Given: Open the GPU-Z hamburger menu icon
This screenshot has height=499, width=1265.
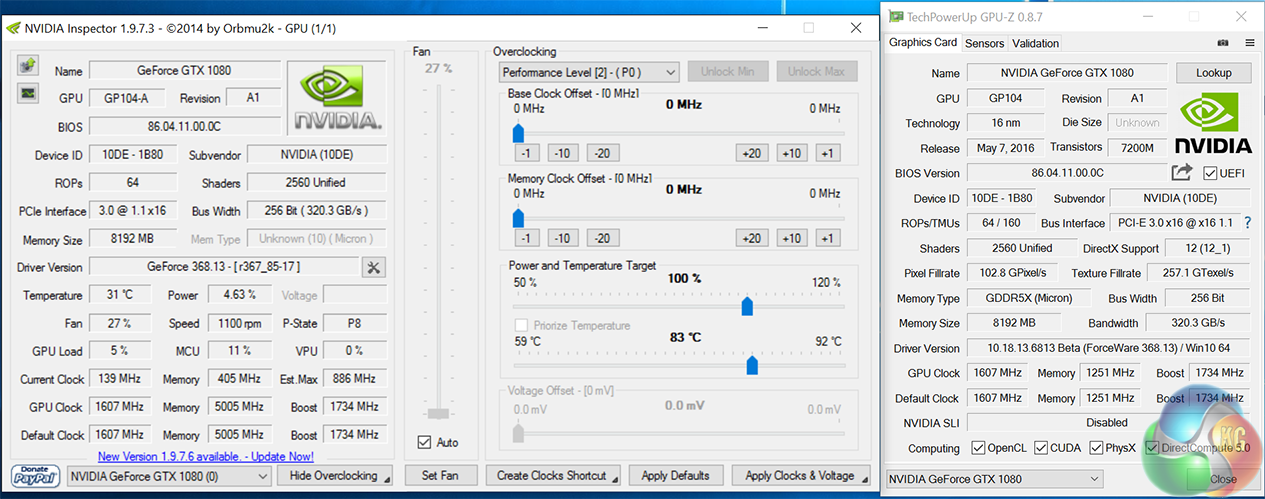Looking at the screenshot, I should tap(1250, 43).
